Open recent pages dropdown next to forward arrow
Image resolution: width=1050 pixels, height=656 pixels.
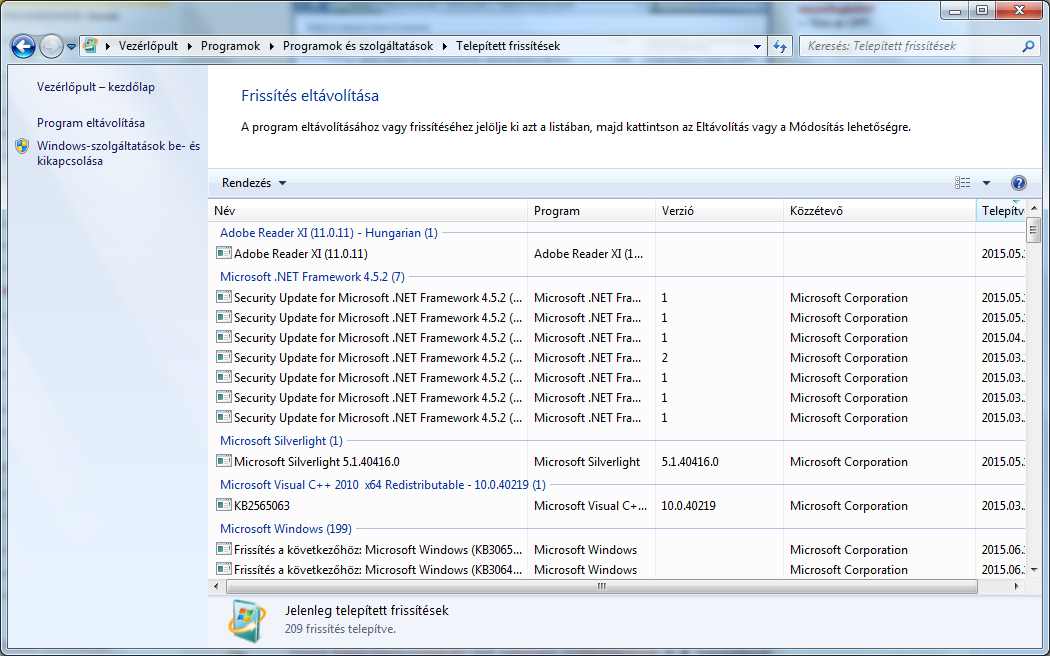71,47
